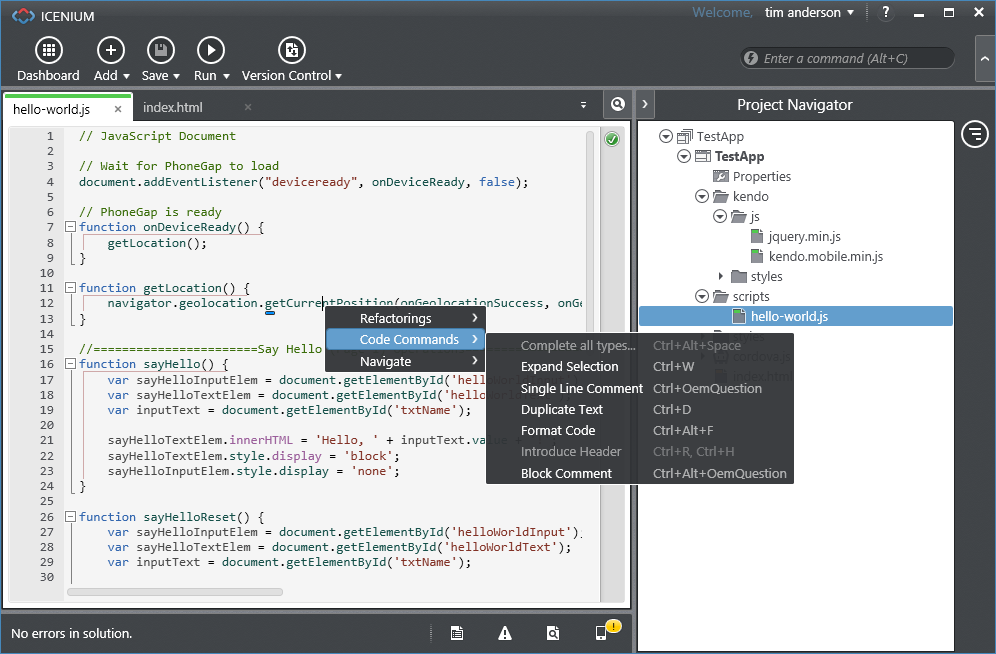The width and height of the screenshot is (996, 654).
Task: Collapse the kendo folder
Action: tap(702, 196)
